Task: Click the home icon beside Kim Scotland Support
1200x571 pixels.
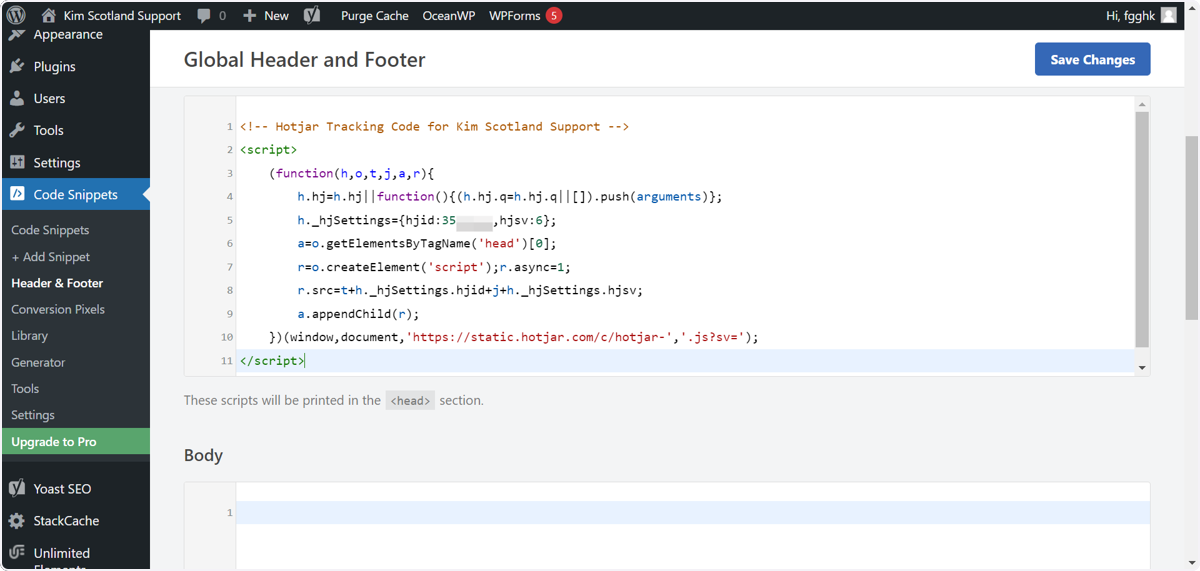Action: coord(48,15)
